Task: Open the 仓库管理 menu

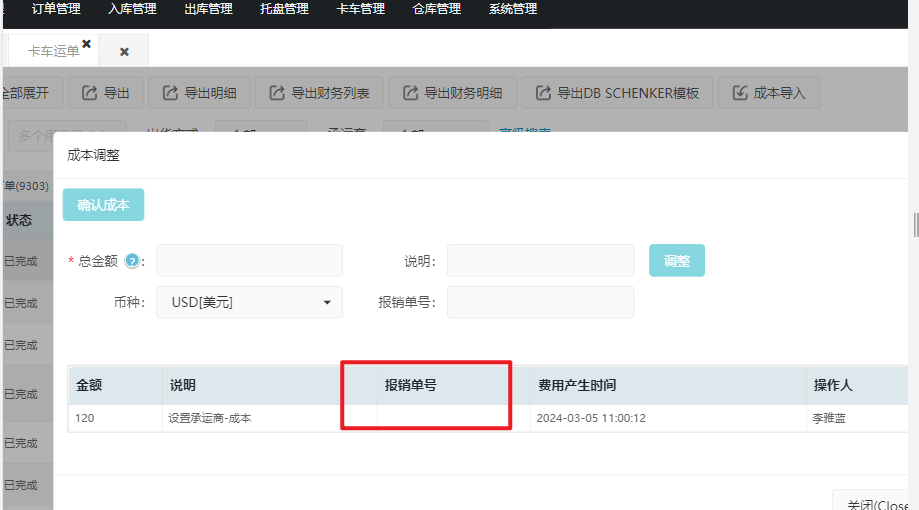Action: [437, 9]
